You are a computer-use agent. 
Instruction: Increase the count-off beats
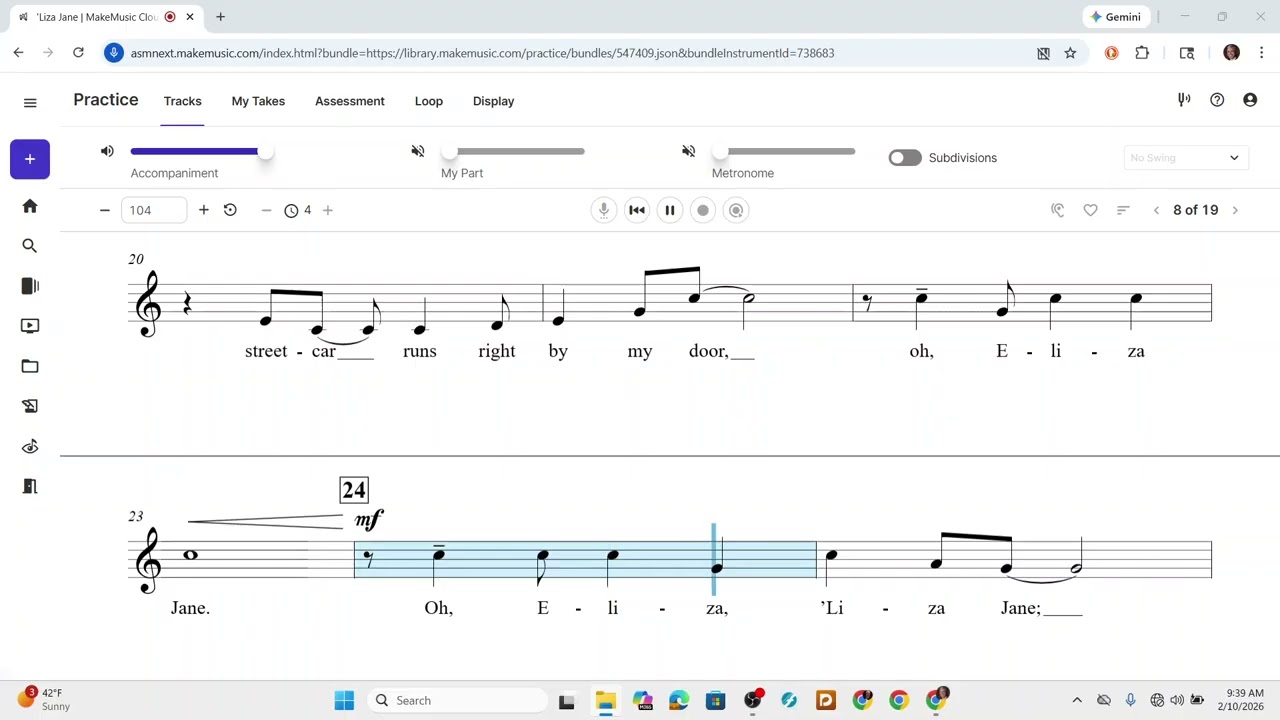(x=328, y=210)
